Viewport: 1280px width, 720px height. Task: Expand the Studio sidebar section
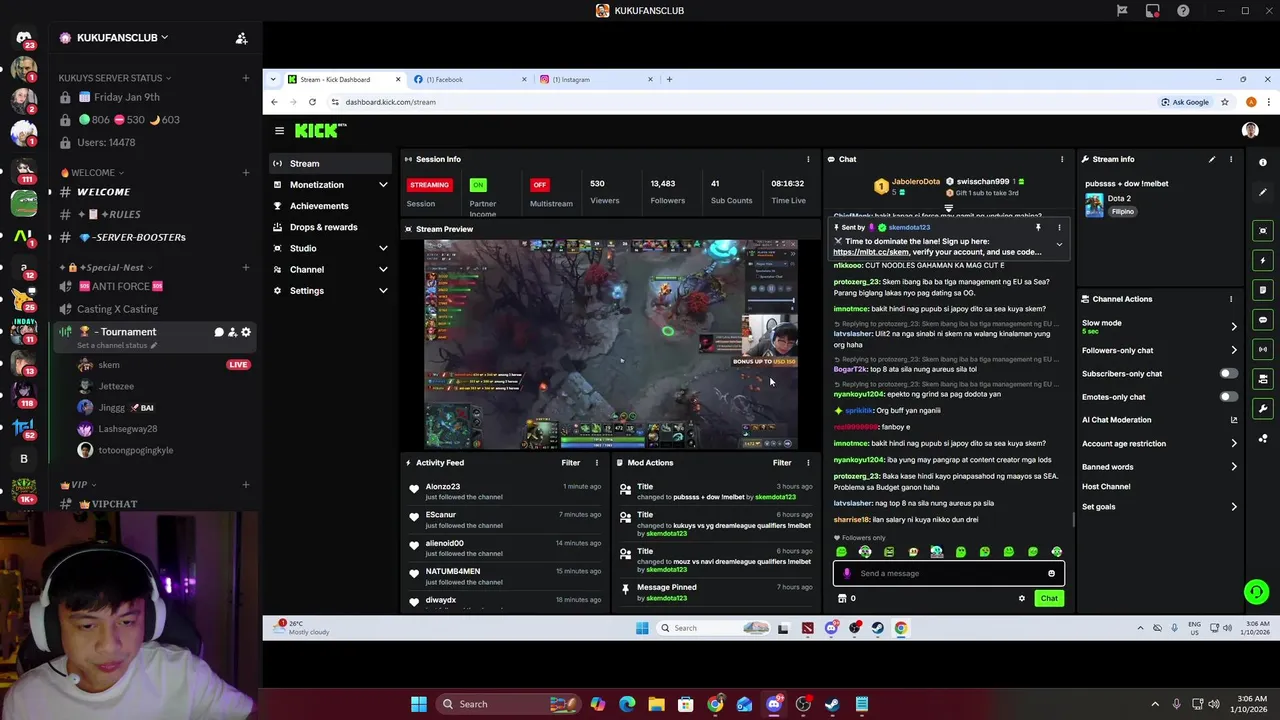coord(383,248)
